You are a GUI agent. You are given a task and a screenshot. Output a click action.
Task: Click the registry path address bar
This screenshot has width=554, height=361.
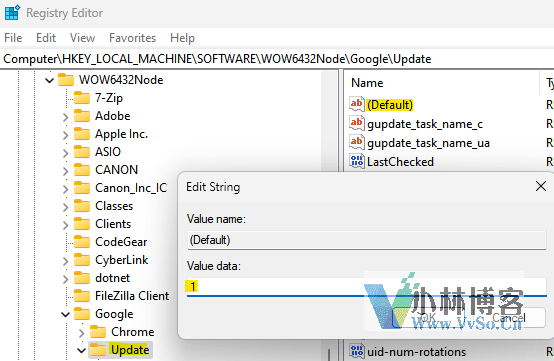[277, 59]
